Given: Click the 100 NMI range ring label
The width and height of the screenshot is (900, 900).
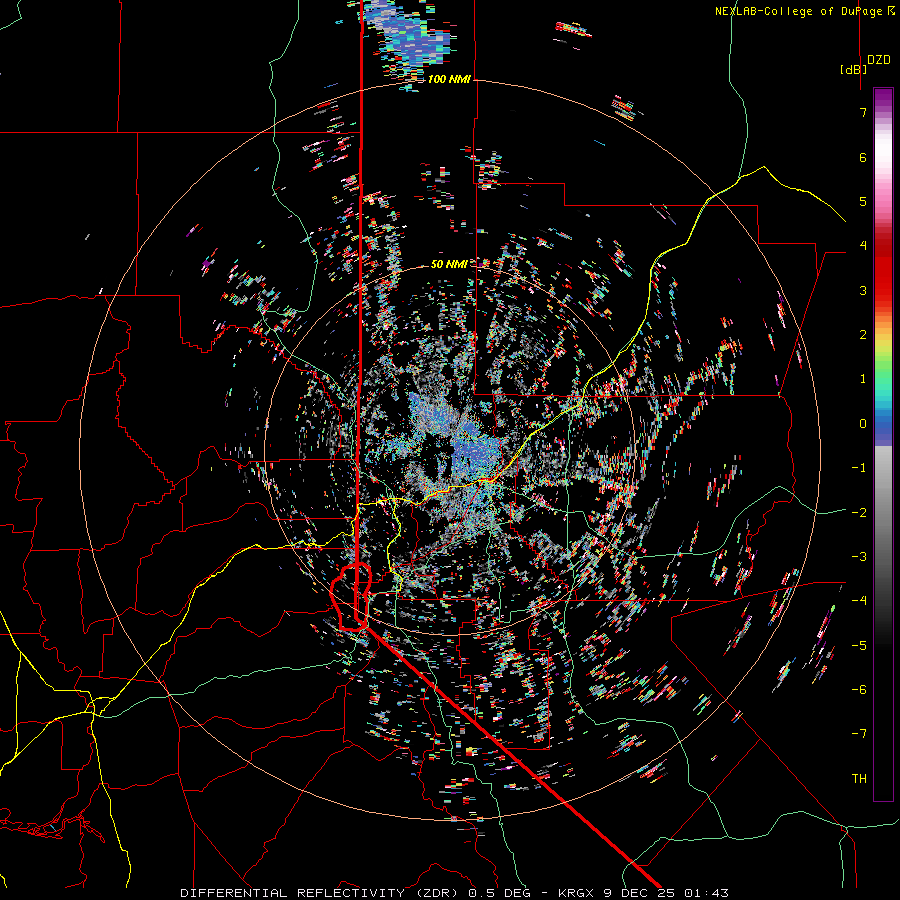Looking at the screenshot, I should tap(449, 79).
